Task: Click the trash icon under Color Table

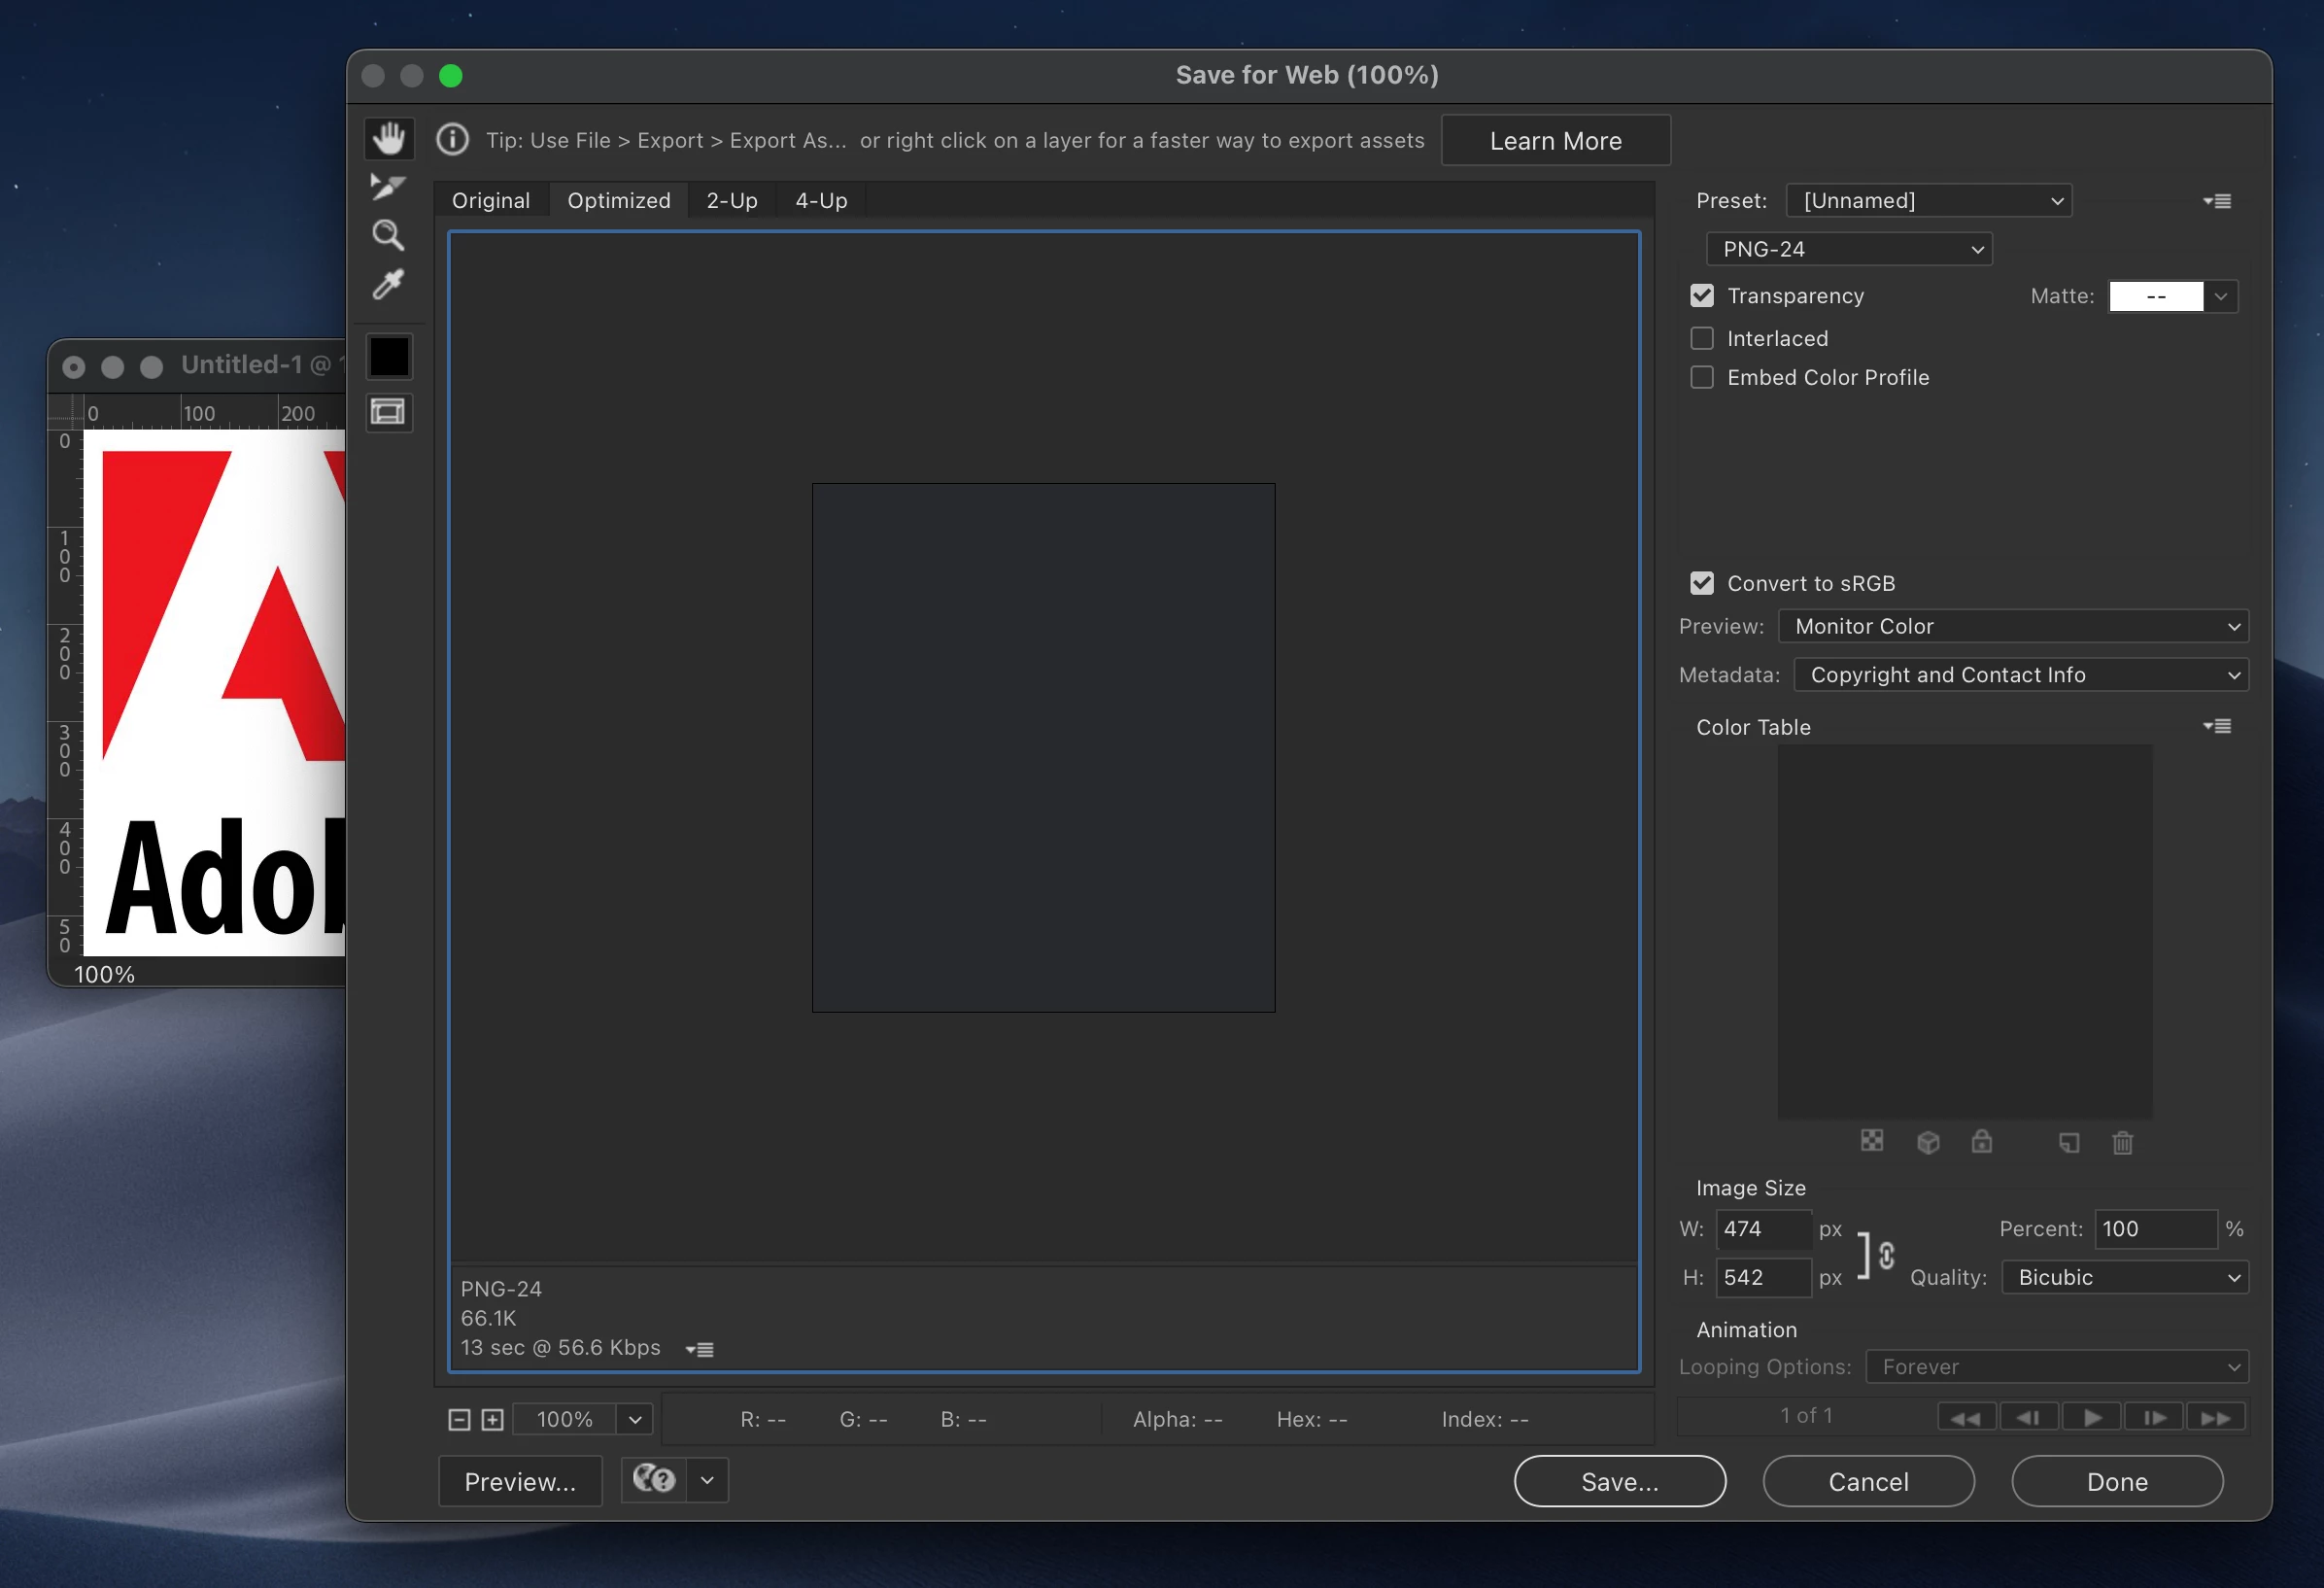Action: [x=2122, y=1142]
